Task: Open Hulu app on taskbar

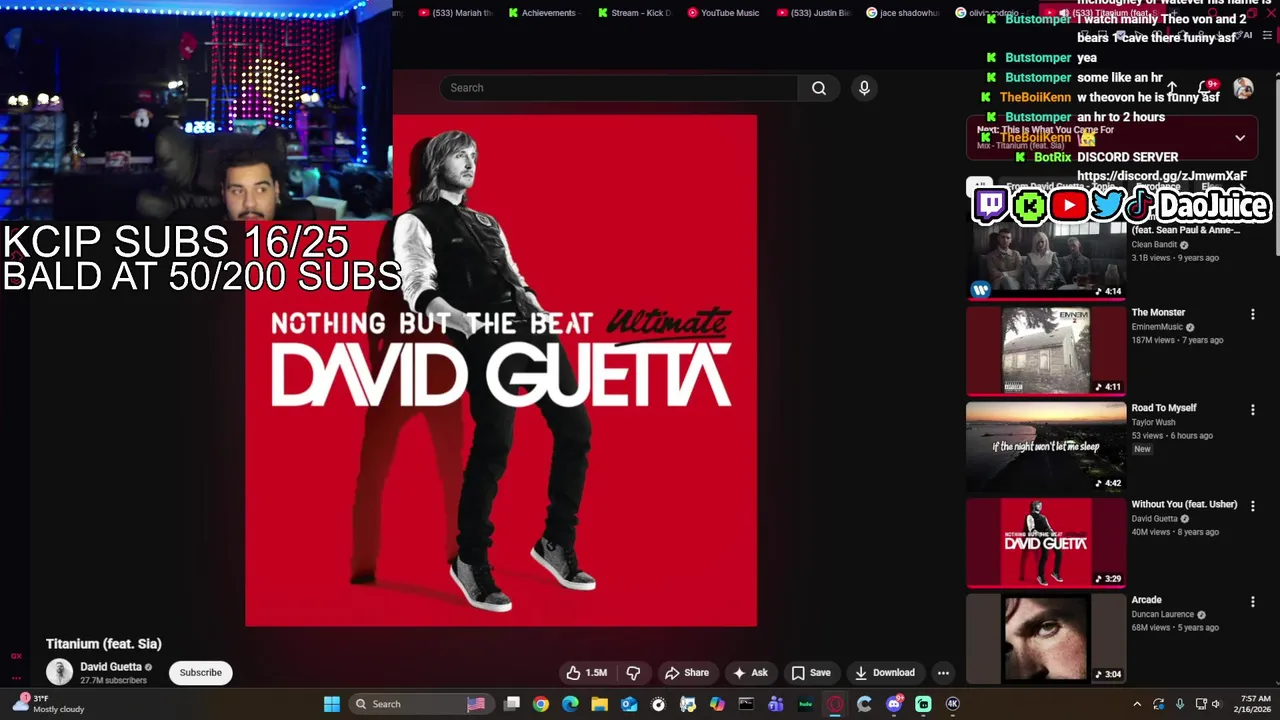Action: point(806,704)
